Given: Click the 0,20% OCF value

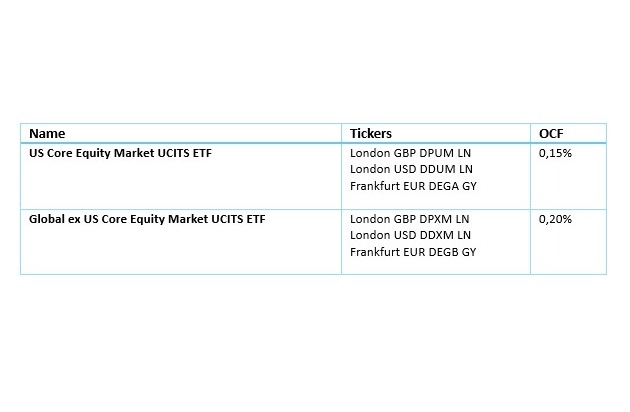Looking at the screenshot, I should tap(555, 218).
